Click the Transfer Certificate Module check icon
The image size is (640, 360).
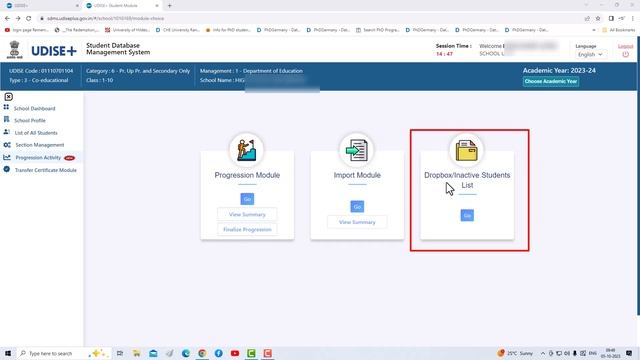click(7, 169)
